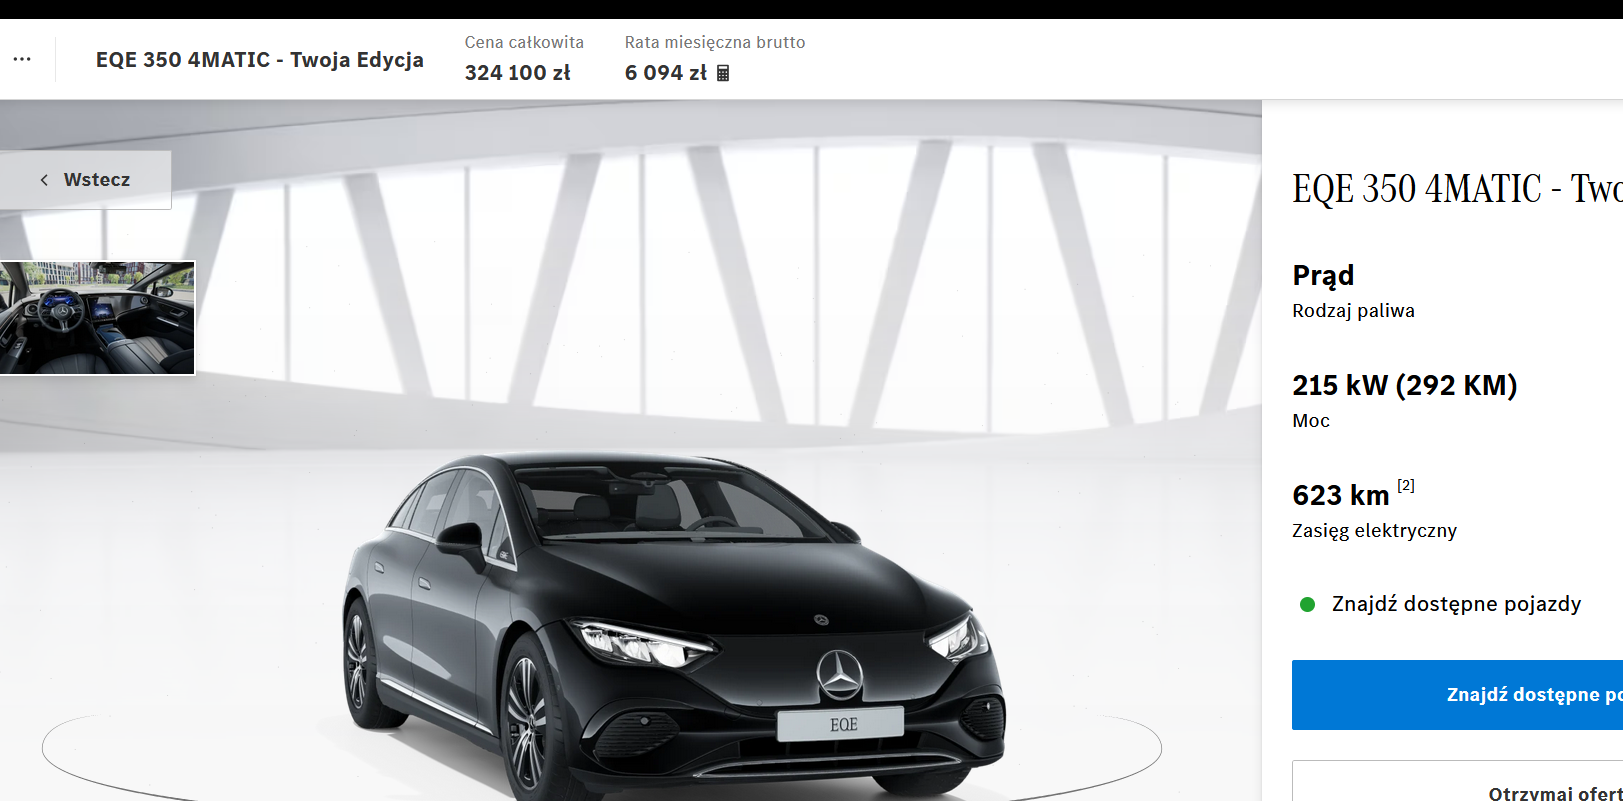1623x801 pixels.
Task: Click the Rodzaj paliwa label
Action: point(1353,311)
